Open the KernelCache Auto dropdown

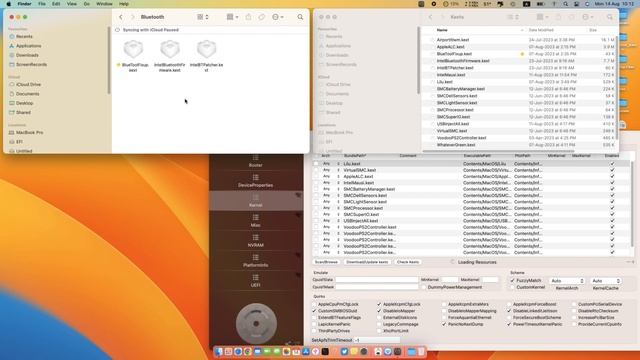coord(606,281)
